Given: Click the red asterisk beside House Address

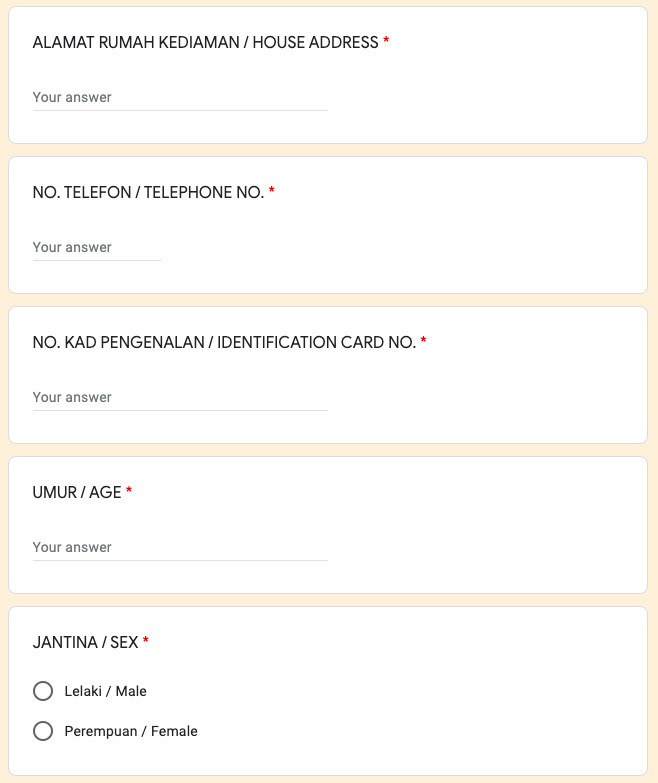Looking at the screenshot, I should point(386,42).
